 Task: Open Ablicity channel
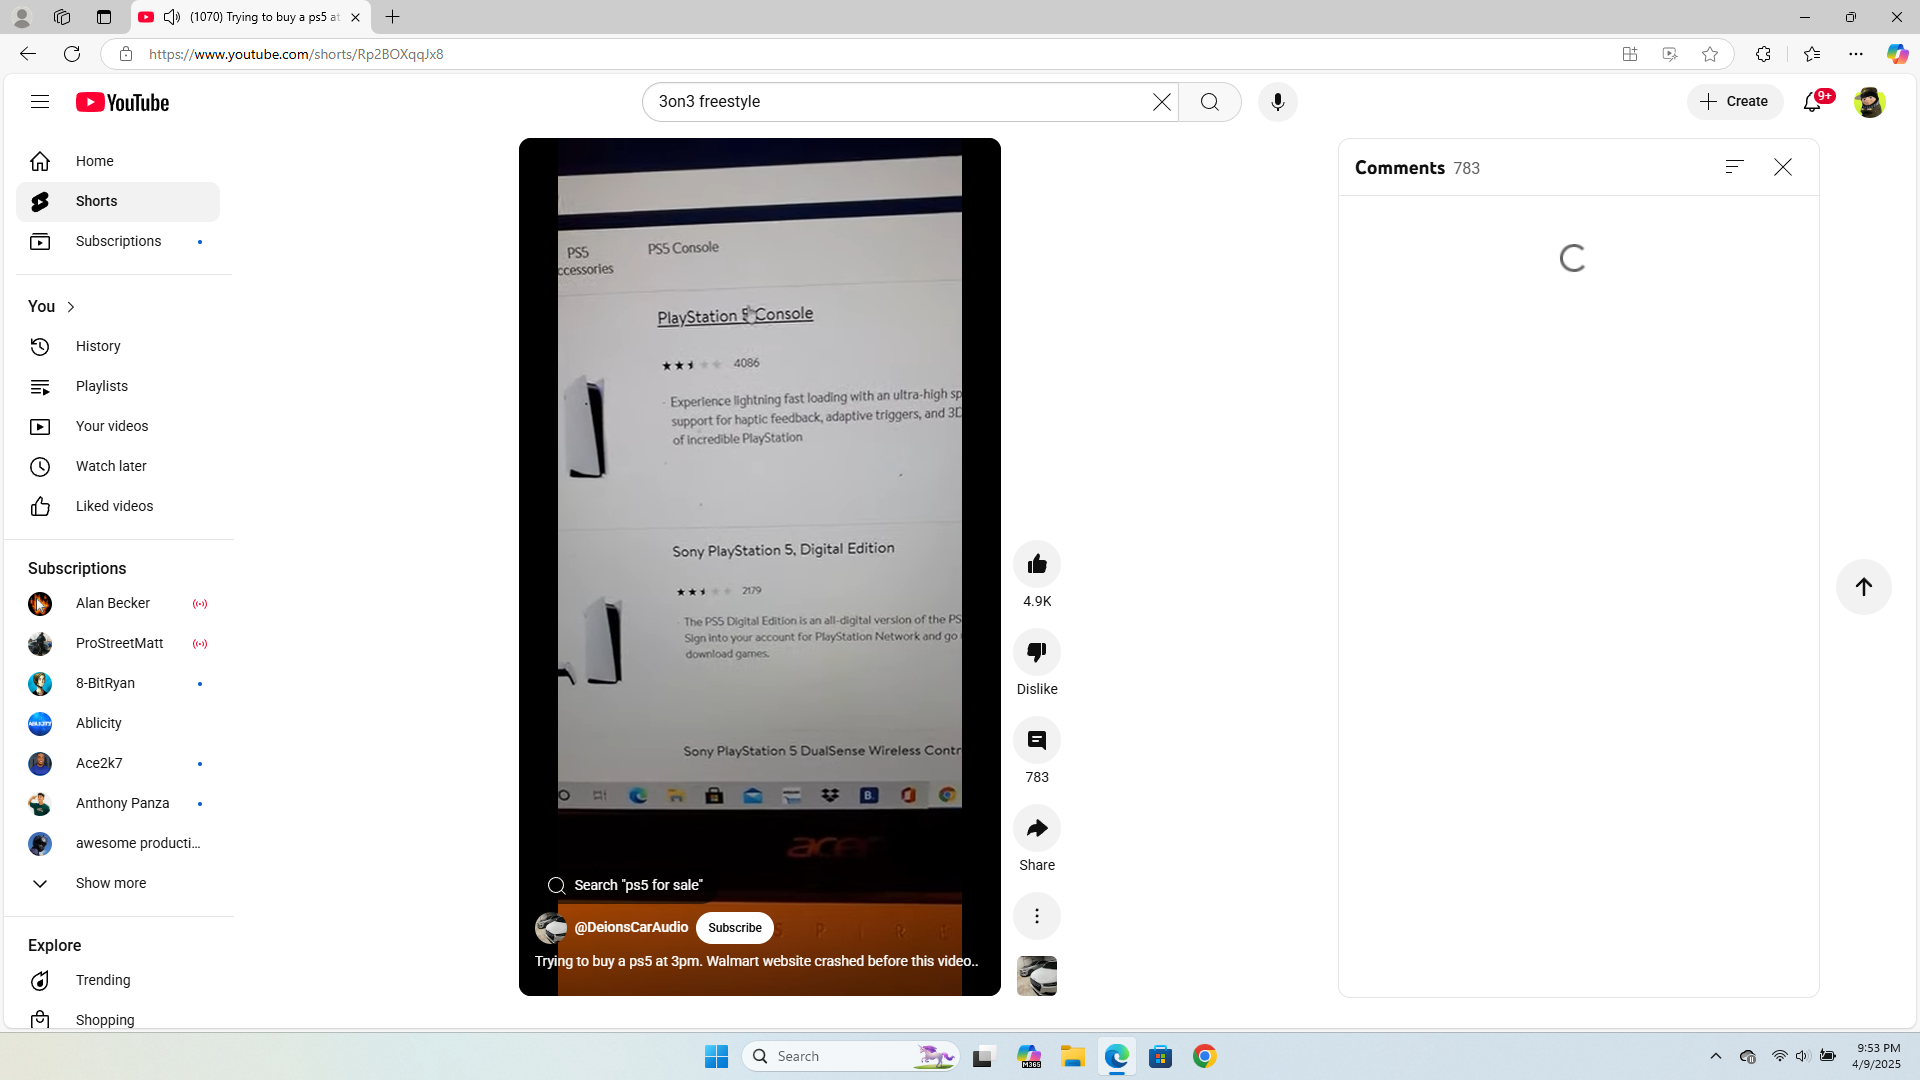tap(118, 723)
